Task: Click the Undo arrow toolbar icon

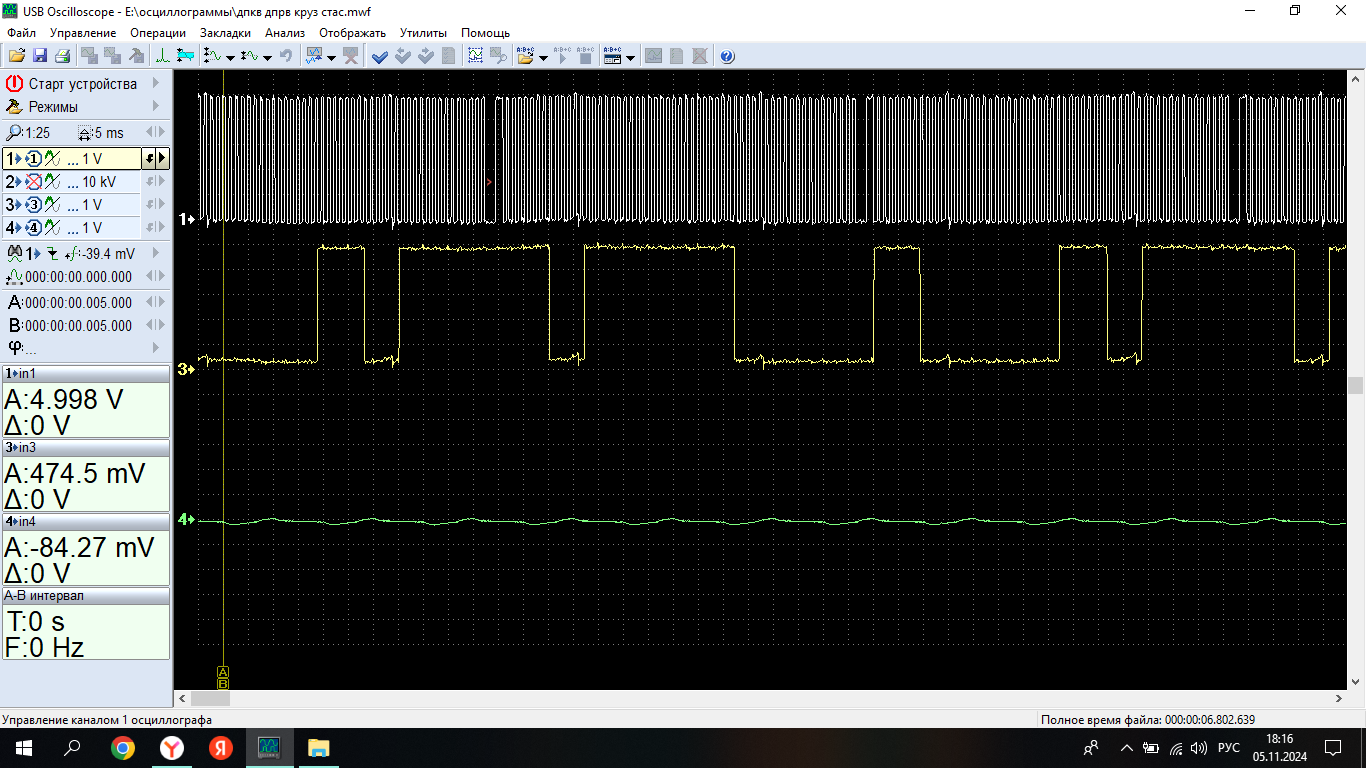Action: 286,56
